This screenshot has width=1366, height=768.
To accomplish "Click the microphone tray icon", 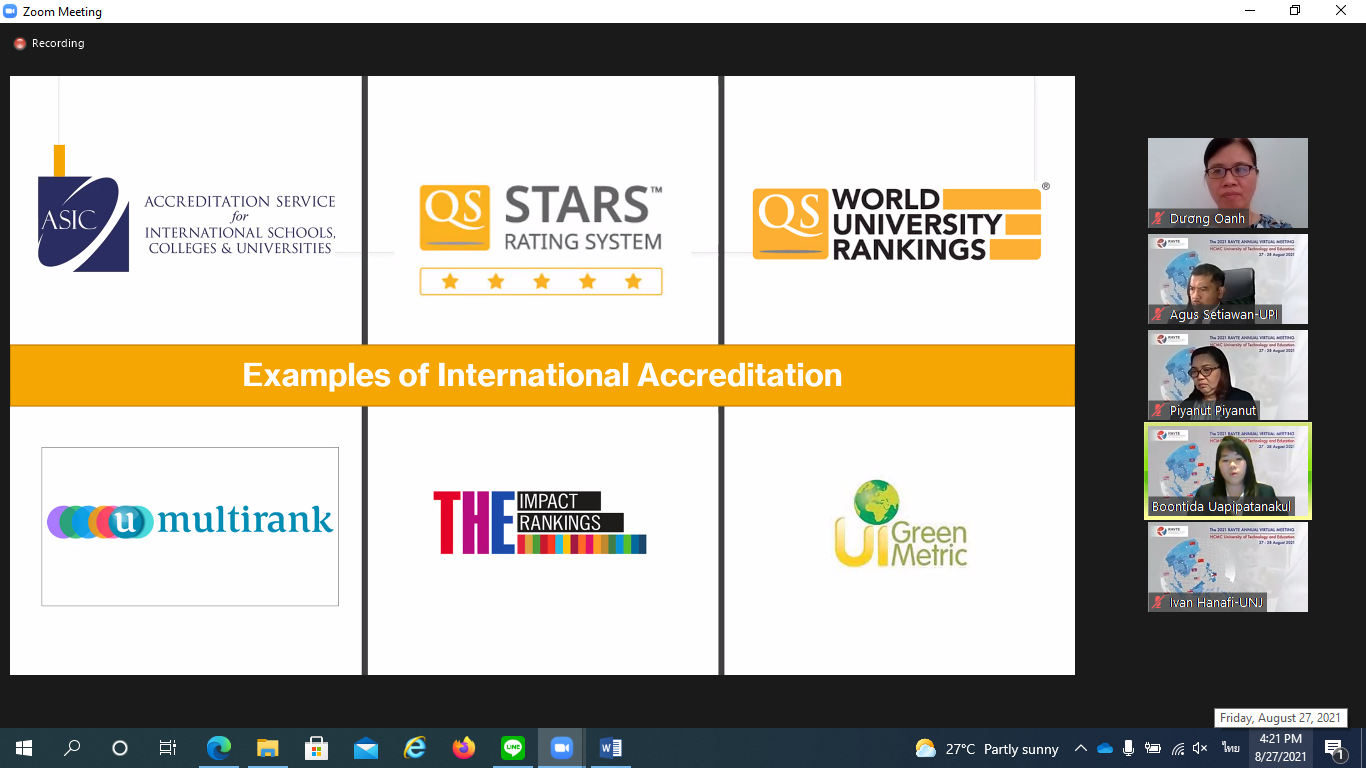I will tap(1129, 748).
